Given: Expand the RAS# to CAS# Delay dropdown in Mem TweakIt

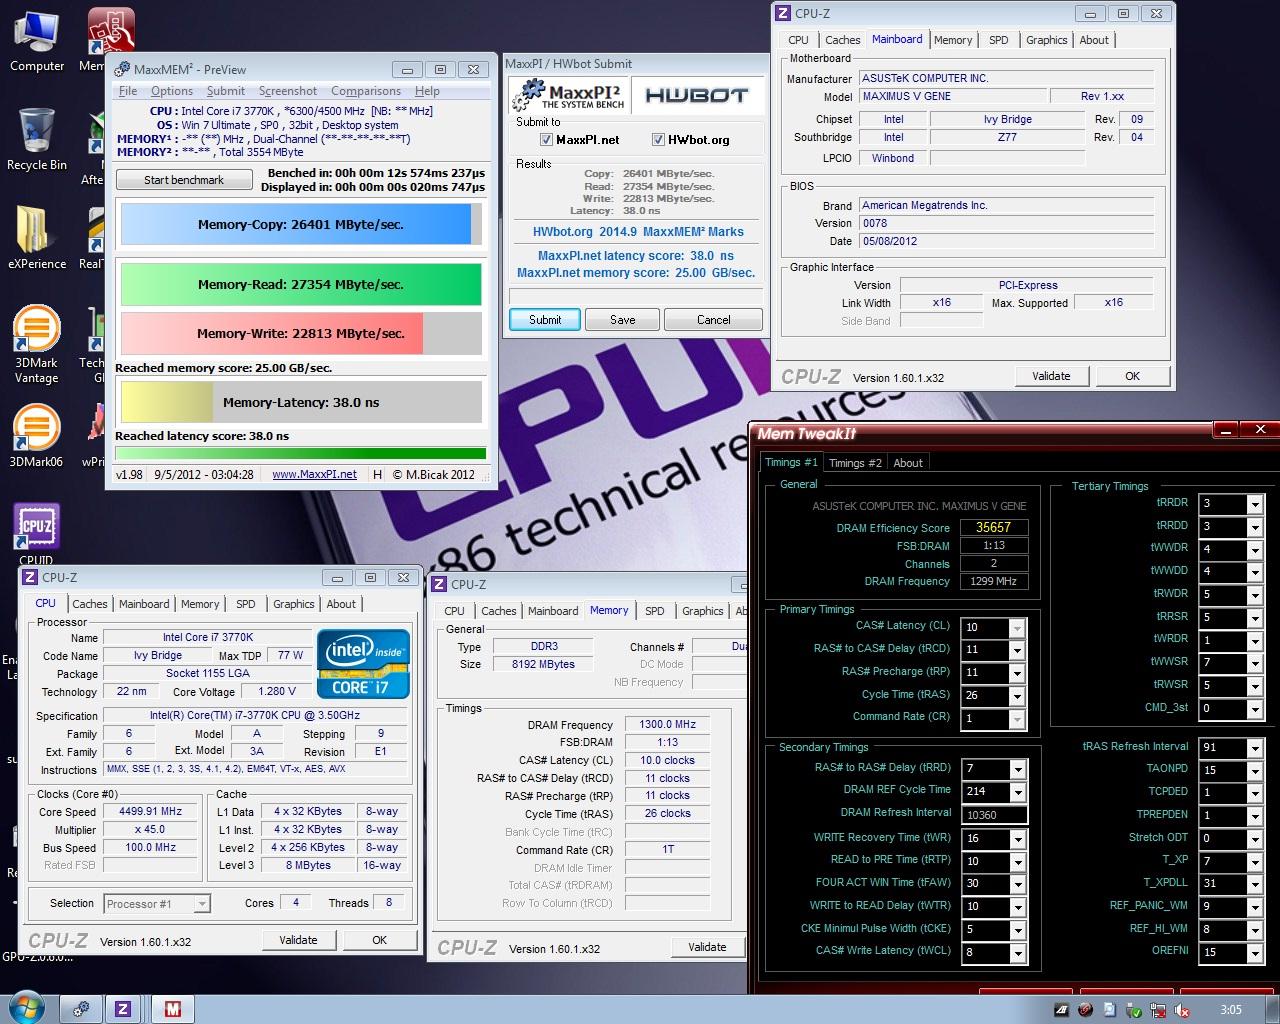Looking at the screenshot, I should (x=1017, y=650).
